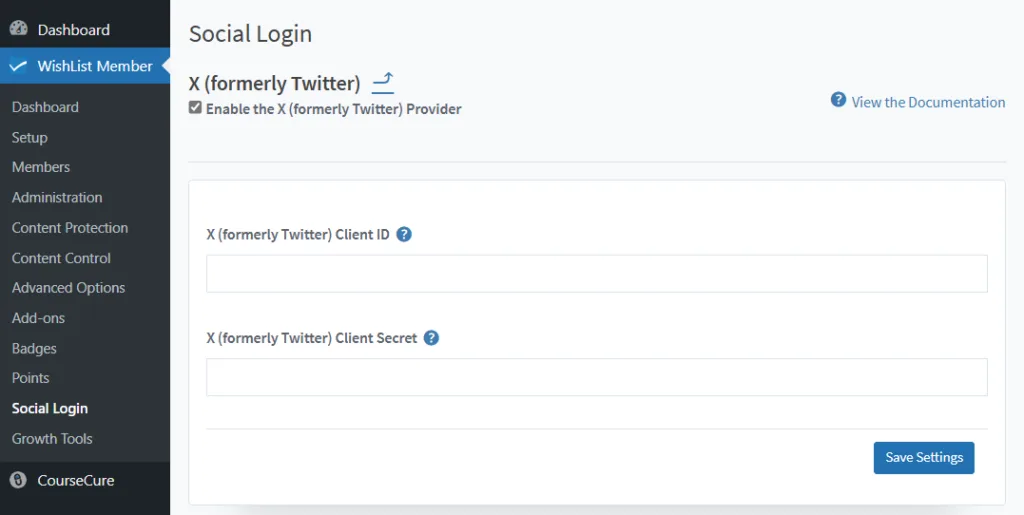Open Add-ons in sidebar
Screen dimensions: 1024x515
coord(38,318)
